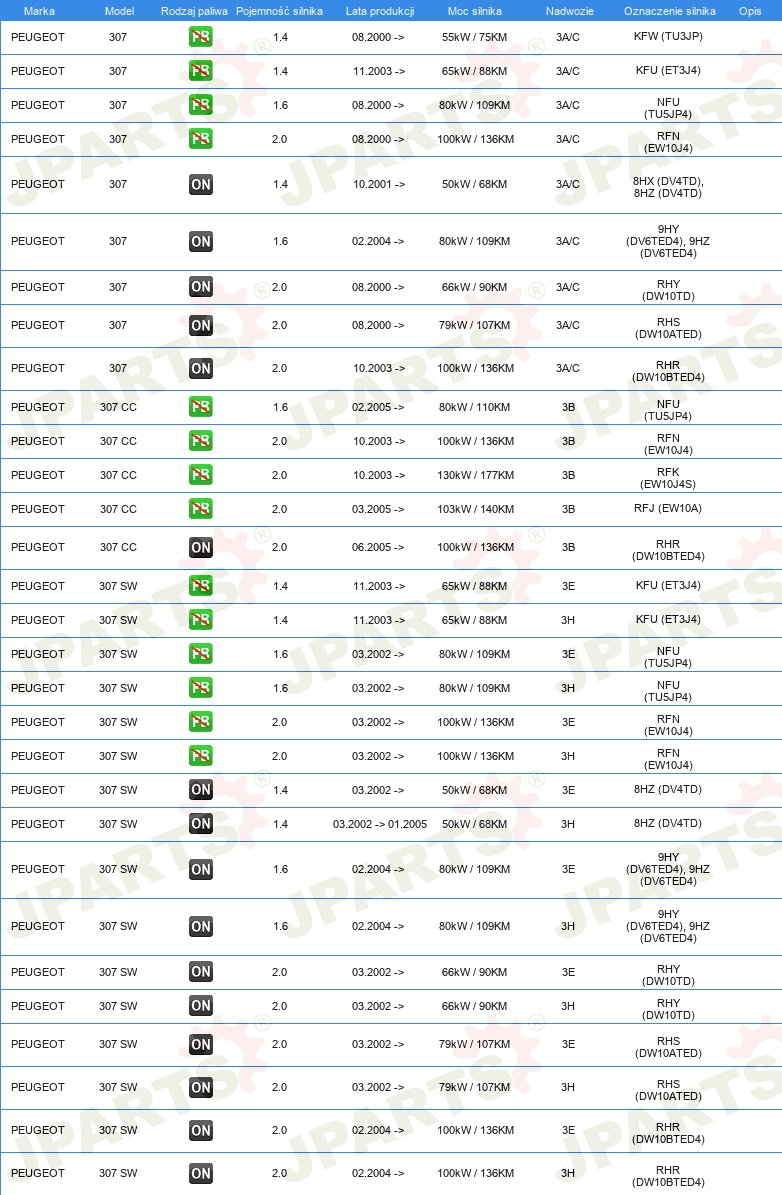Click the 50kW / 68KM cell in the 10.2001 row
The height and width of the screenshot is (1195, 782).
pos(474,184)
